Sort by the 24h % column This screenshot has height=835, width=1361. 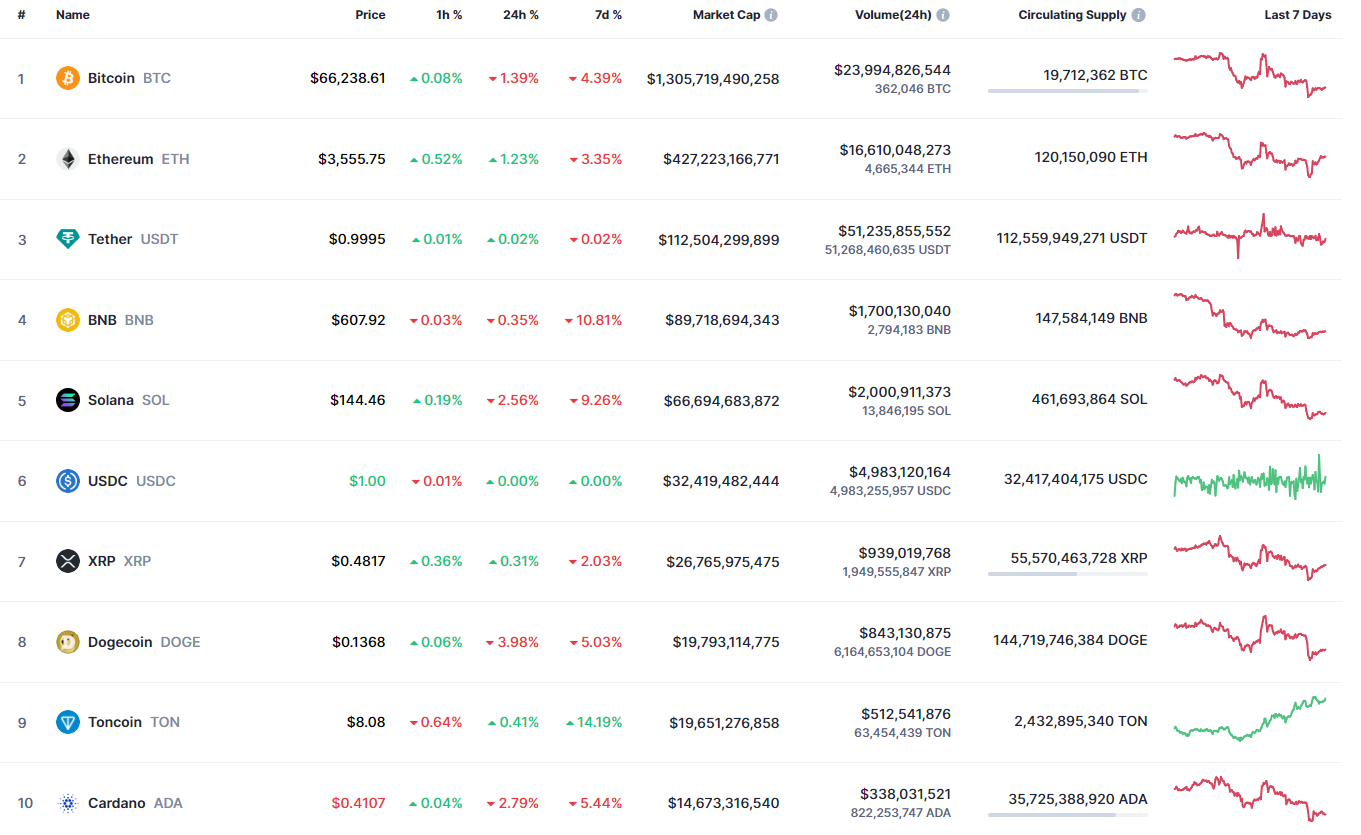(x=520, y=15)
